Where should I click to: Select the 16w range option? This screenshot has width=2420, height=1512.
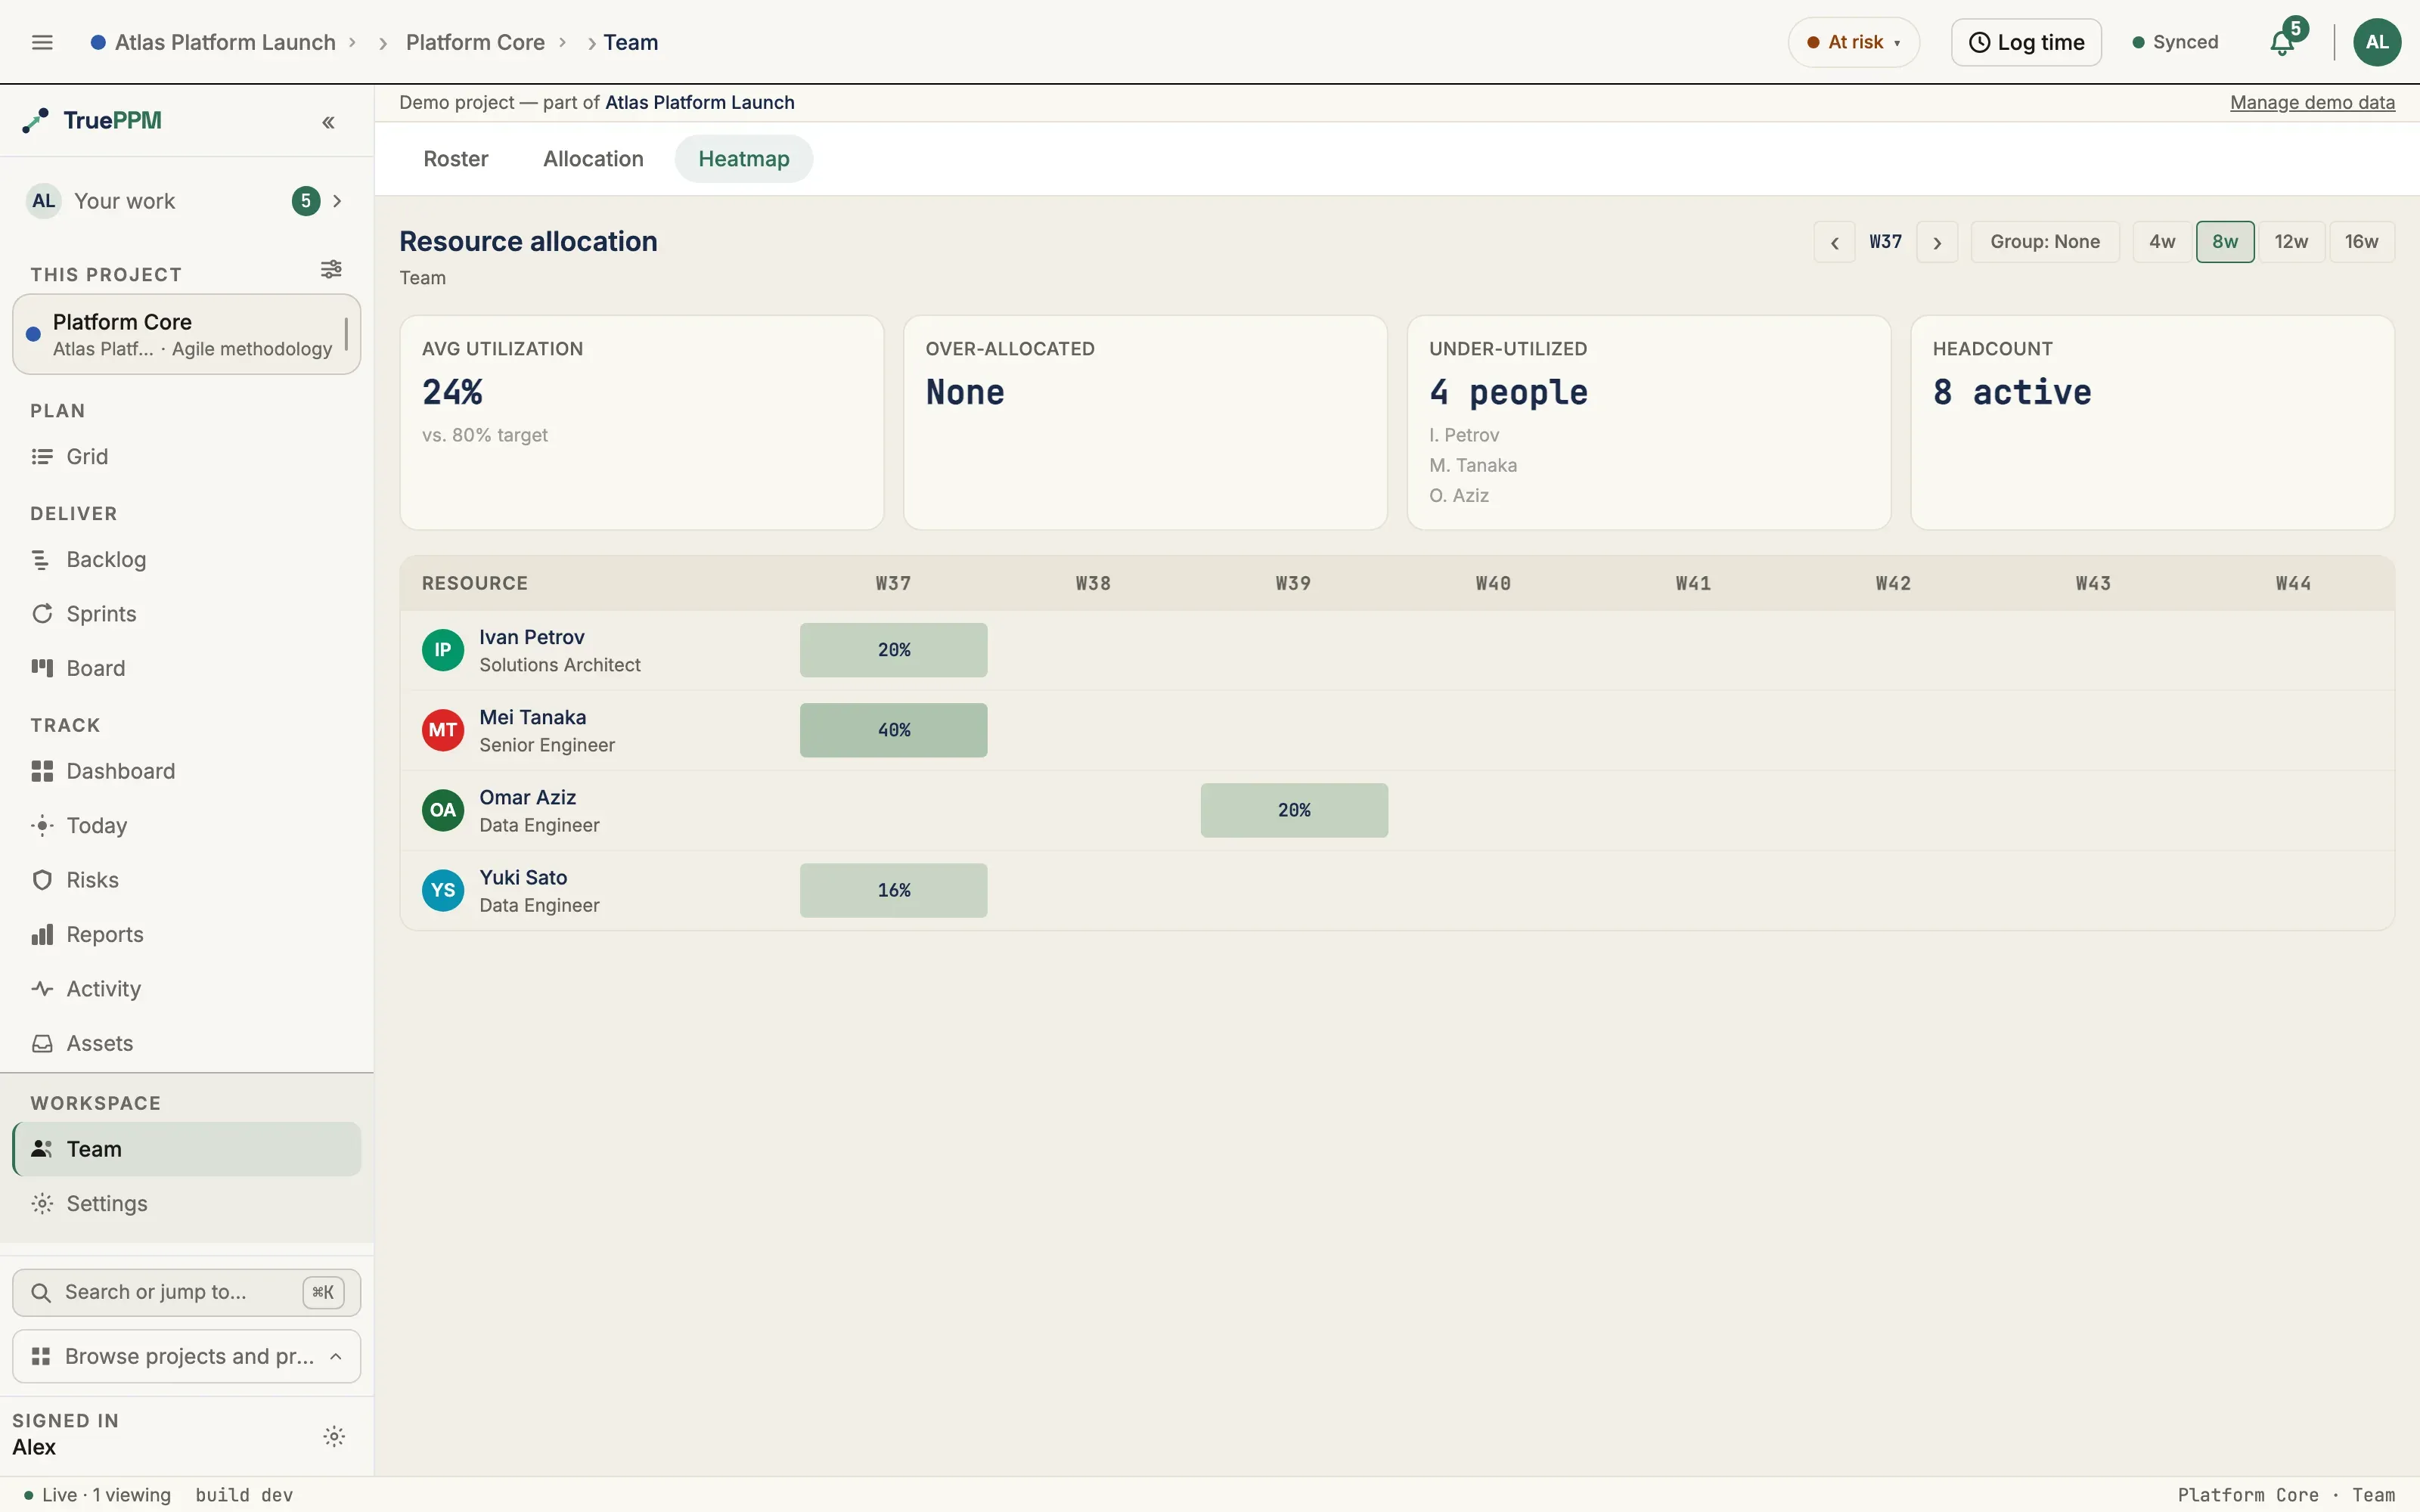click(2361, 242)
